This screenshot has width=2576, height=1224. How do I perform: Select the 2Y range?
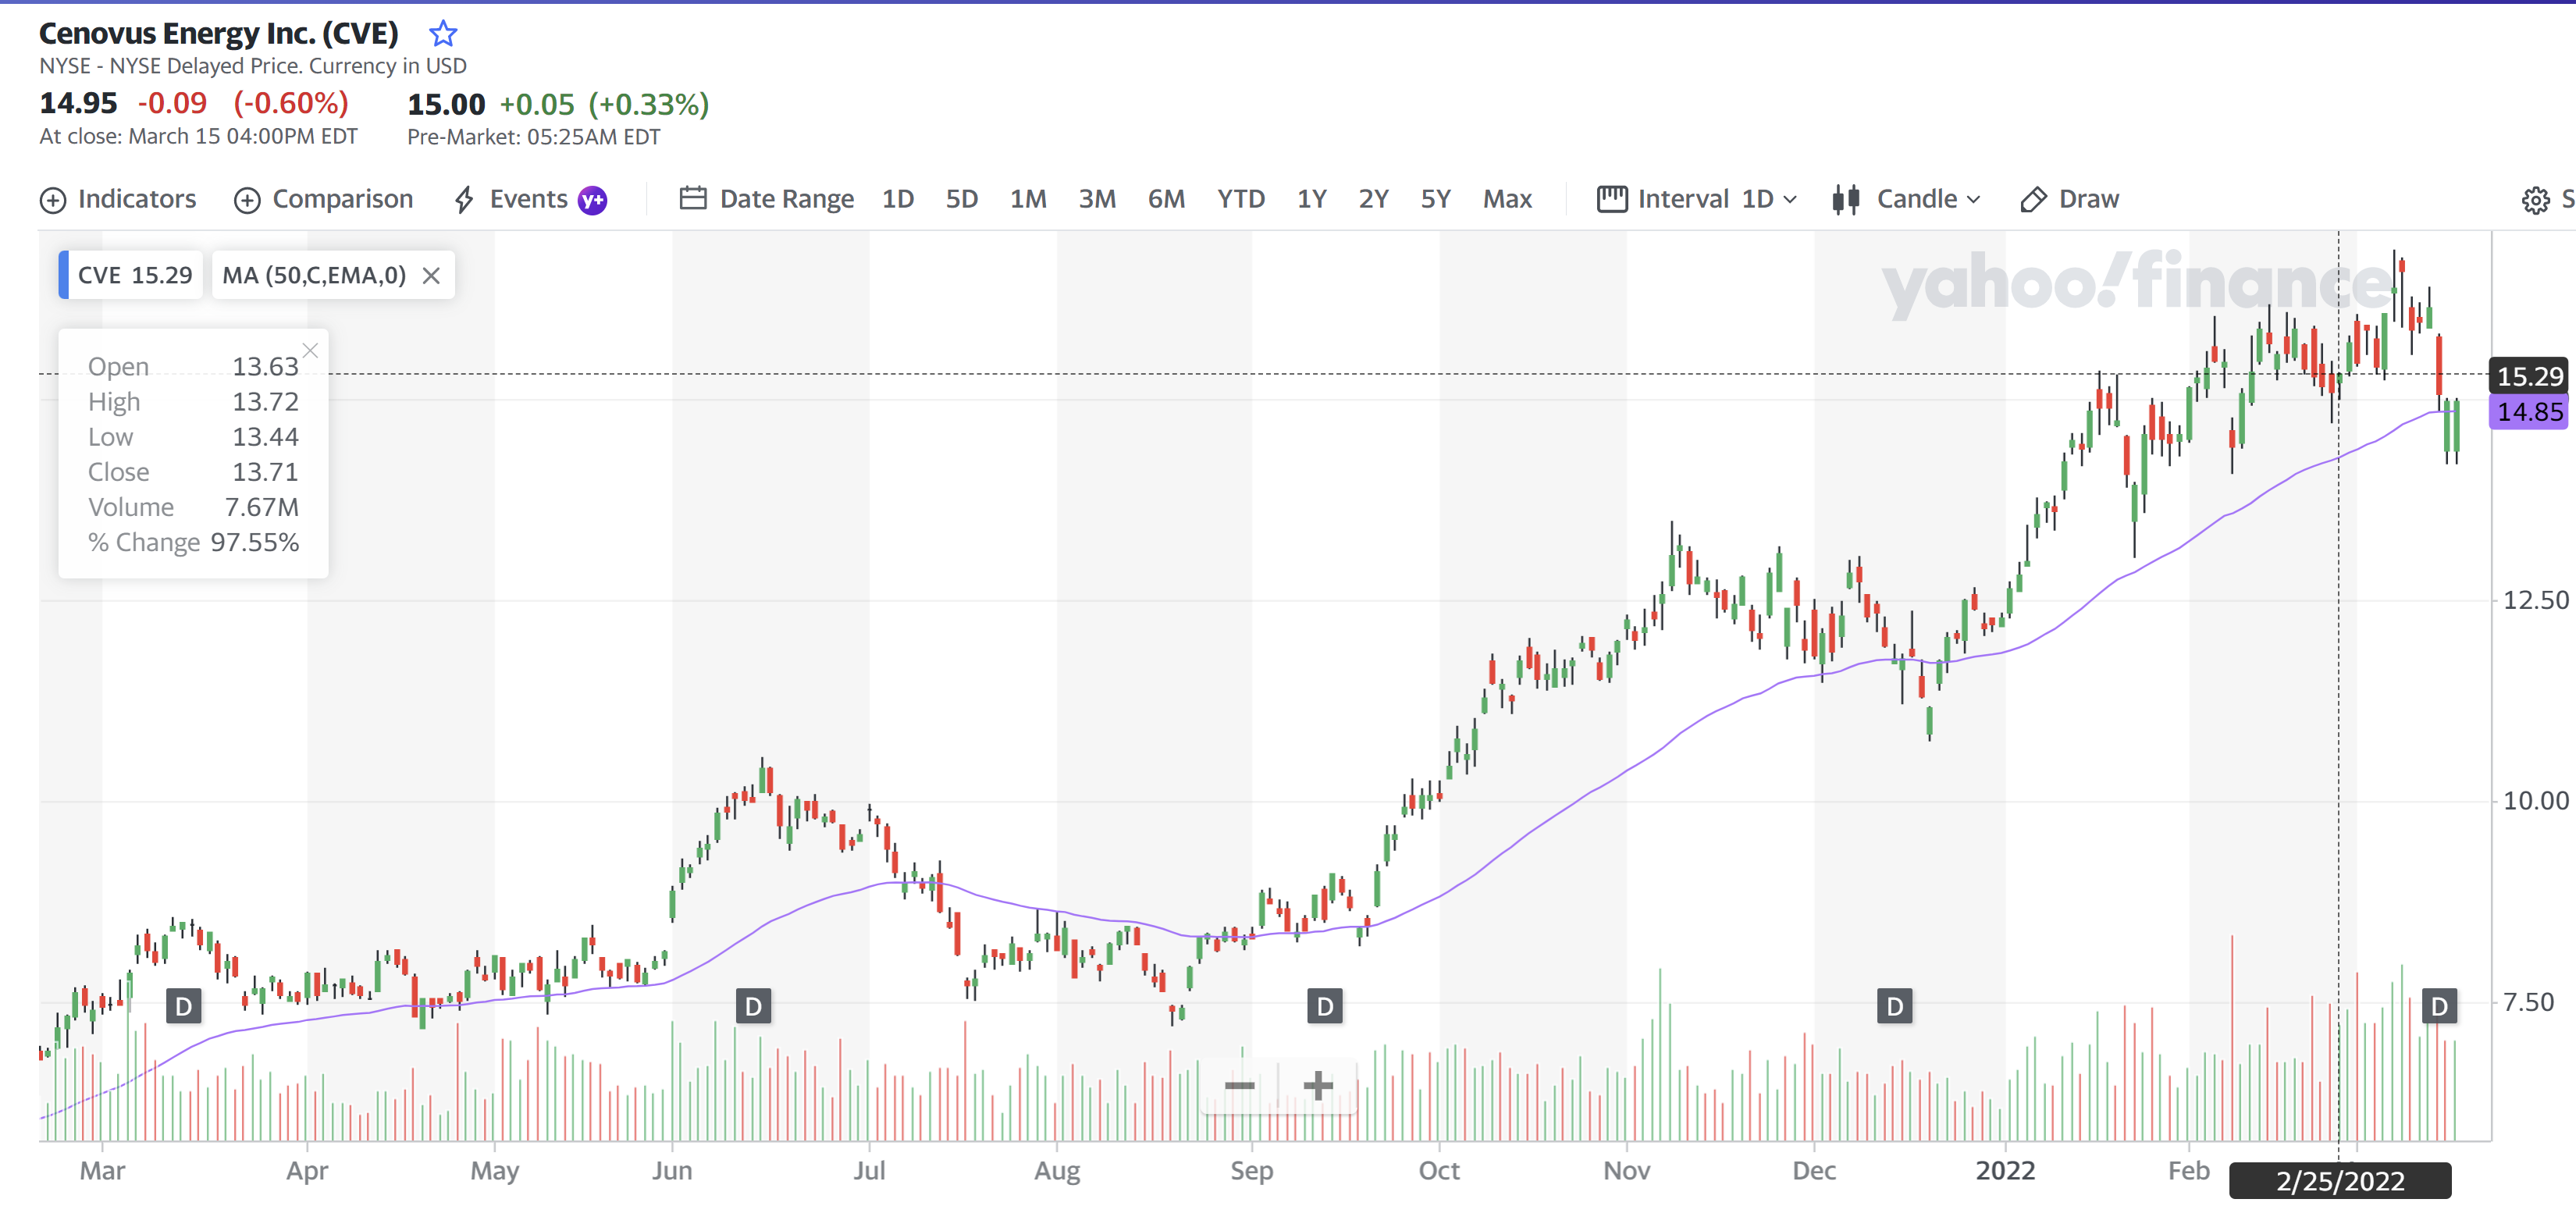[1374, 199]
